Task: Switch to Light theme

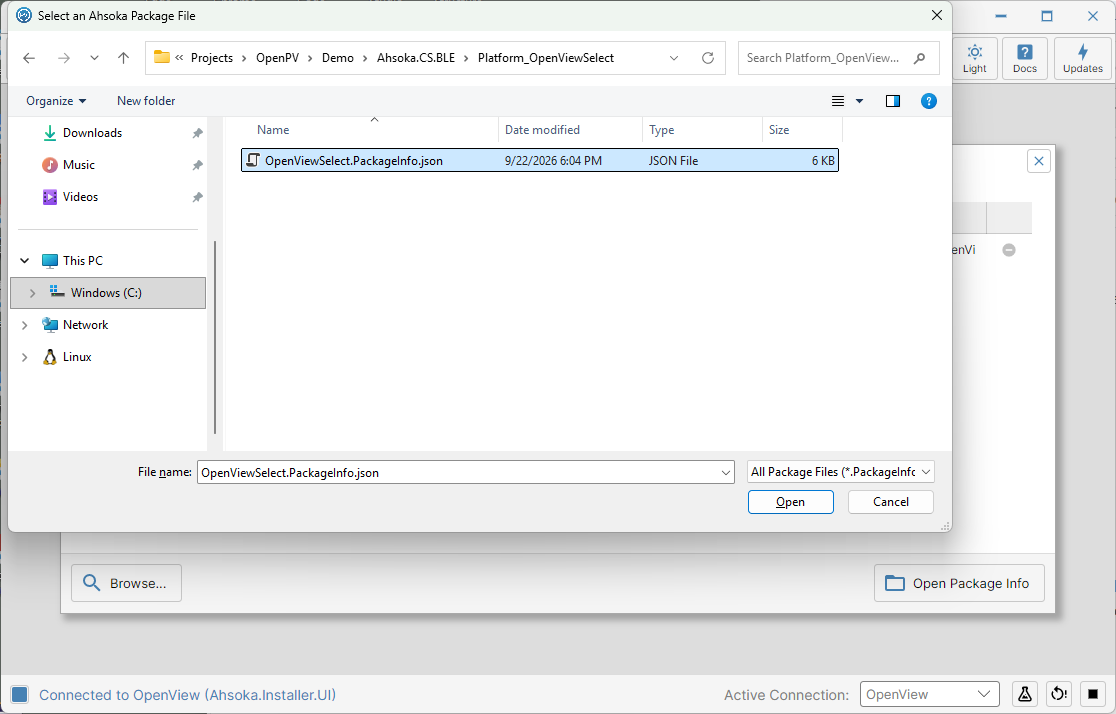Action: (x=974, y=58)
